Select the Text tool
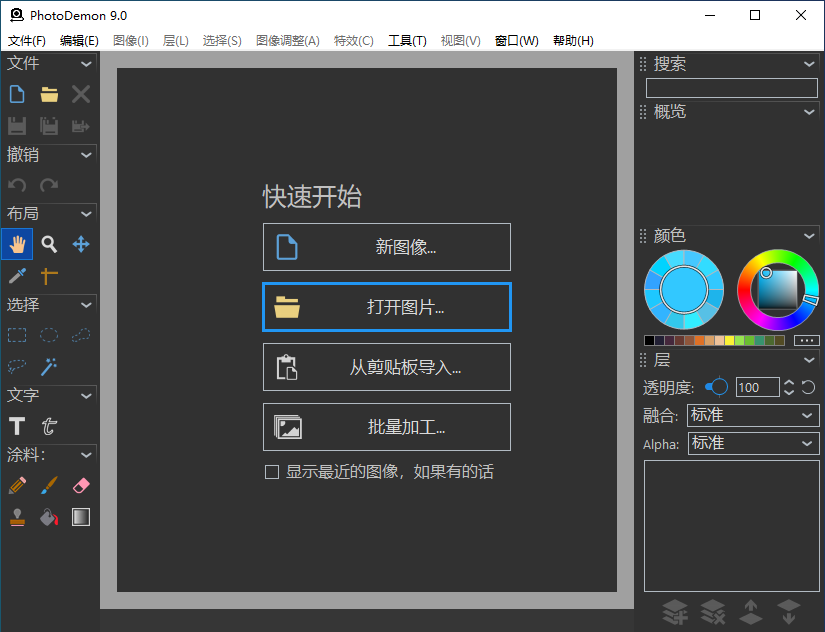Viewport: 825px width, 632px height. (16, 426)
